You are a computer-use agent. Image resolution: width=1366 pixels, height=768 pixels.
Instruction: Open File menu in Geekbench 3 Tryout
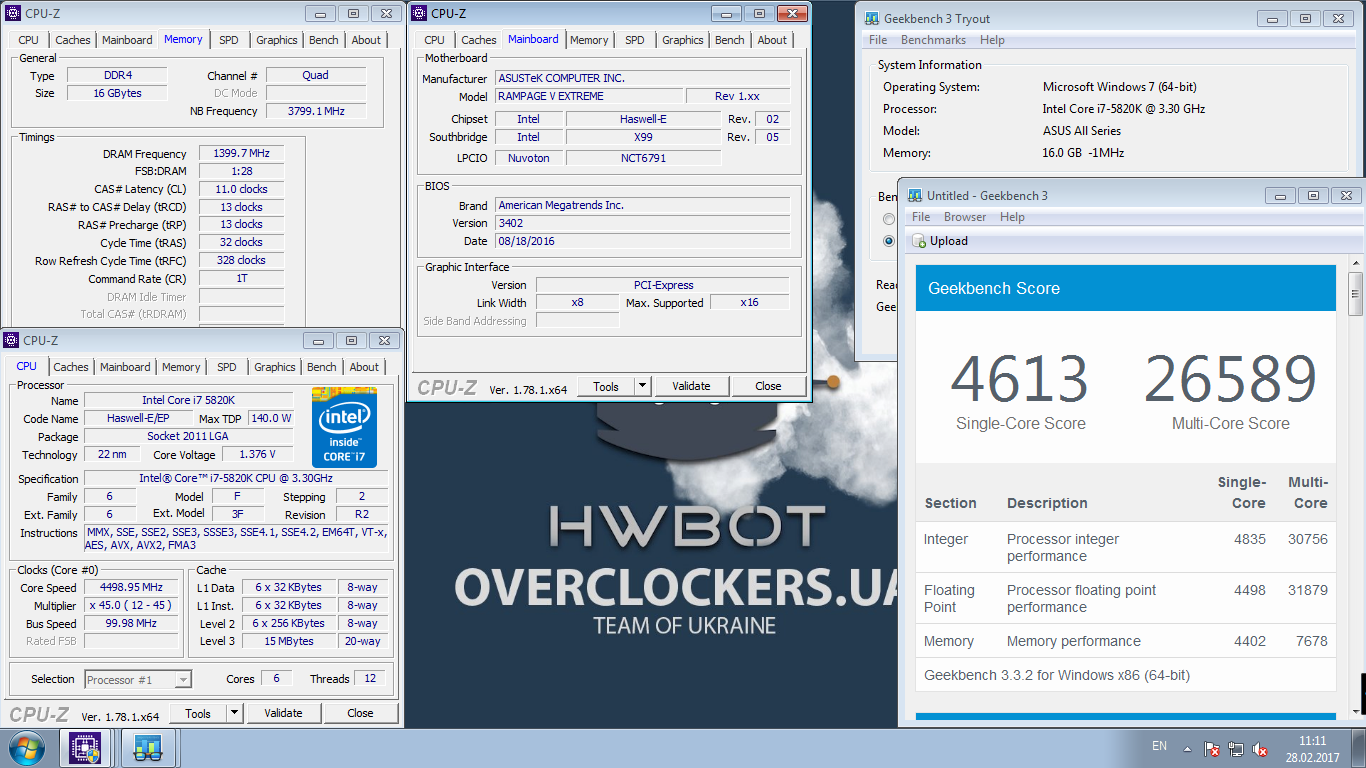pyautogui.click(x=878, y=40)
